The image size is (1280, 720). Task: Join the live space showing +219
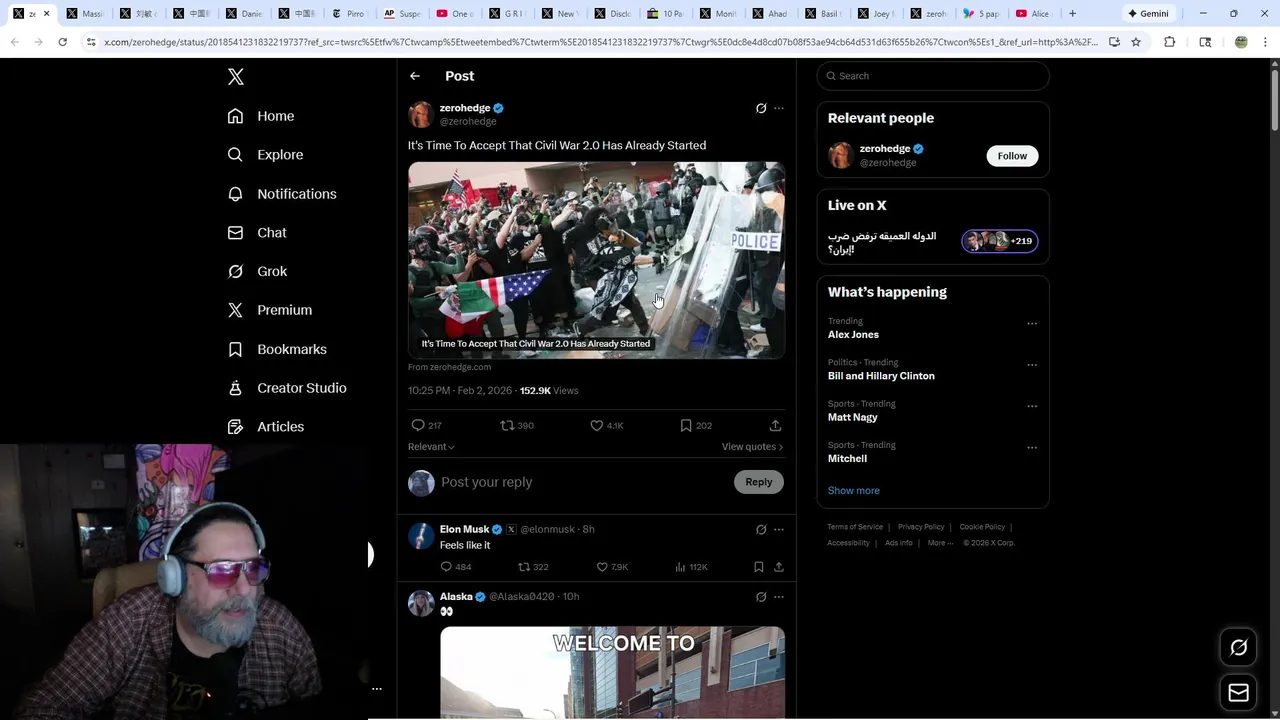tap(1000, 241)
